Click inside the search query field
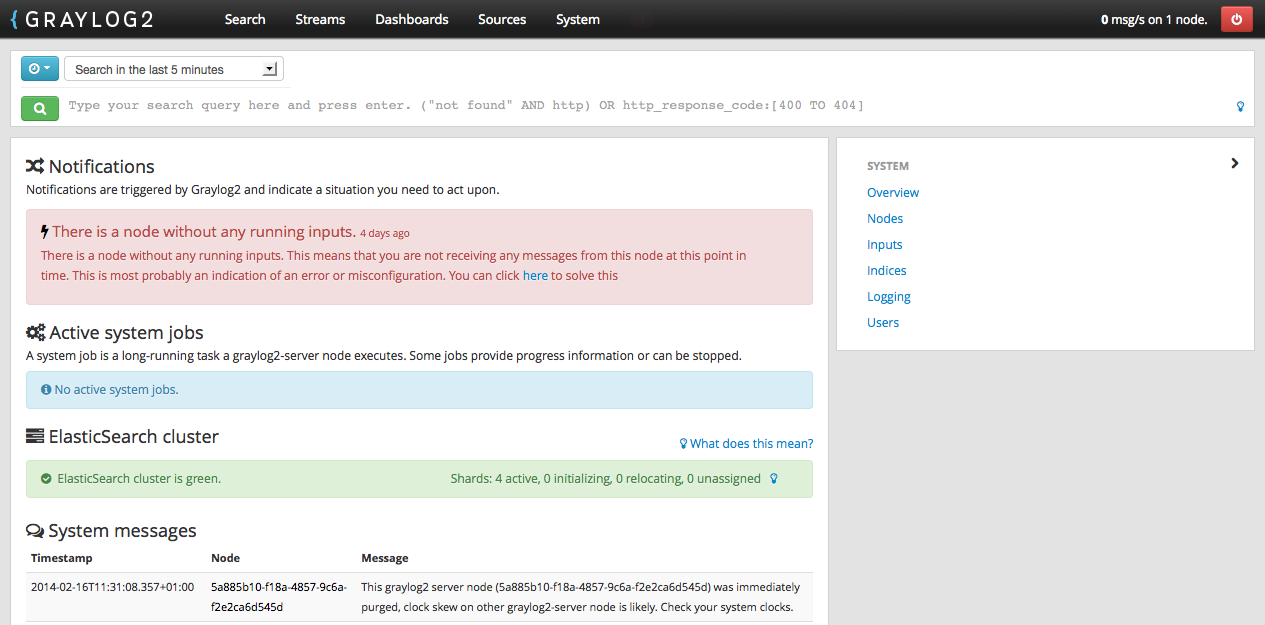 click(500, 105)
